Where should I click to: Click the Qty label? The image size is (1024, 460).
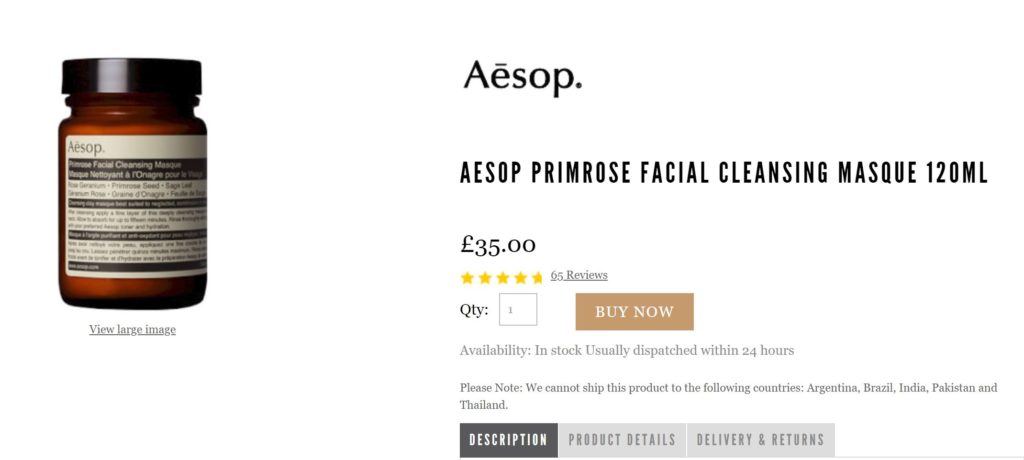pos(474,310)
